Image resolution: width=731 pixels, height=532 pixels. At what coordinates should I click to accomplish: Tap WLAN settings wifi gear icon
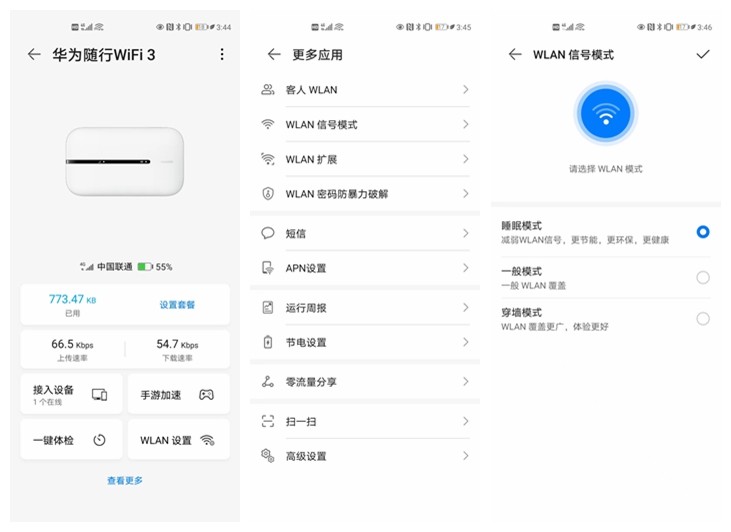(x=207, y=440)
